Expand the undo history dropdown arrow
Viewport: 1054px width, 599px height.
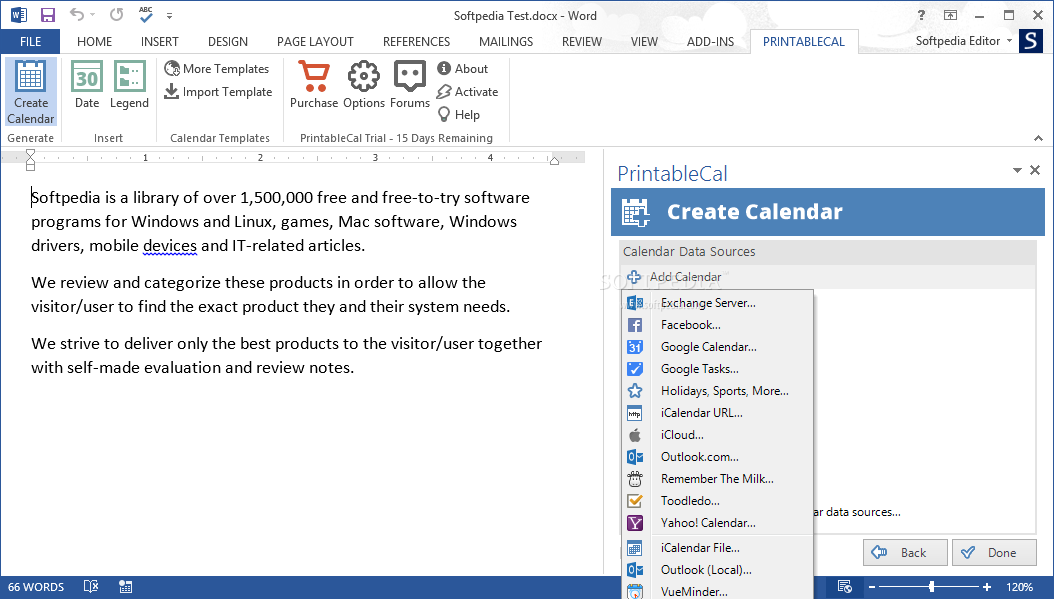[92, 15]
